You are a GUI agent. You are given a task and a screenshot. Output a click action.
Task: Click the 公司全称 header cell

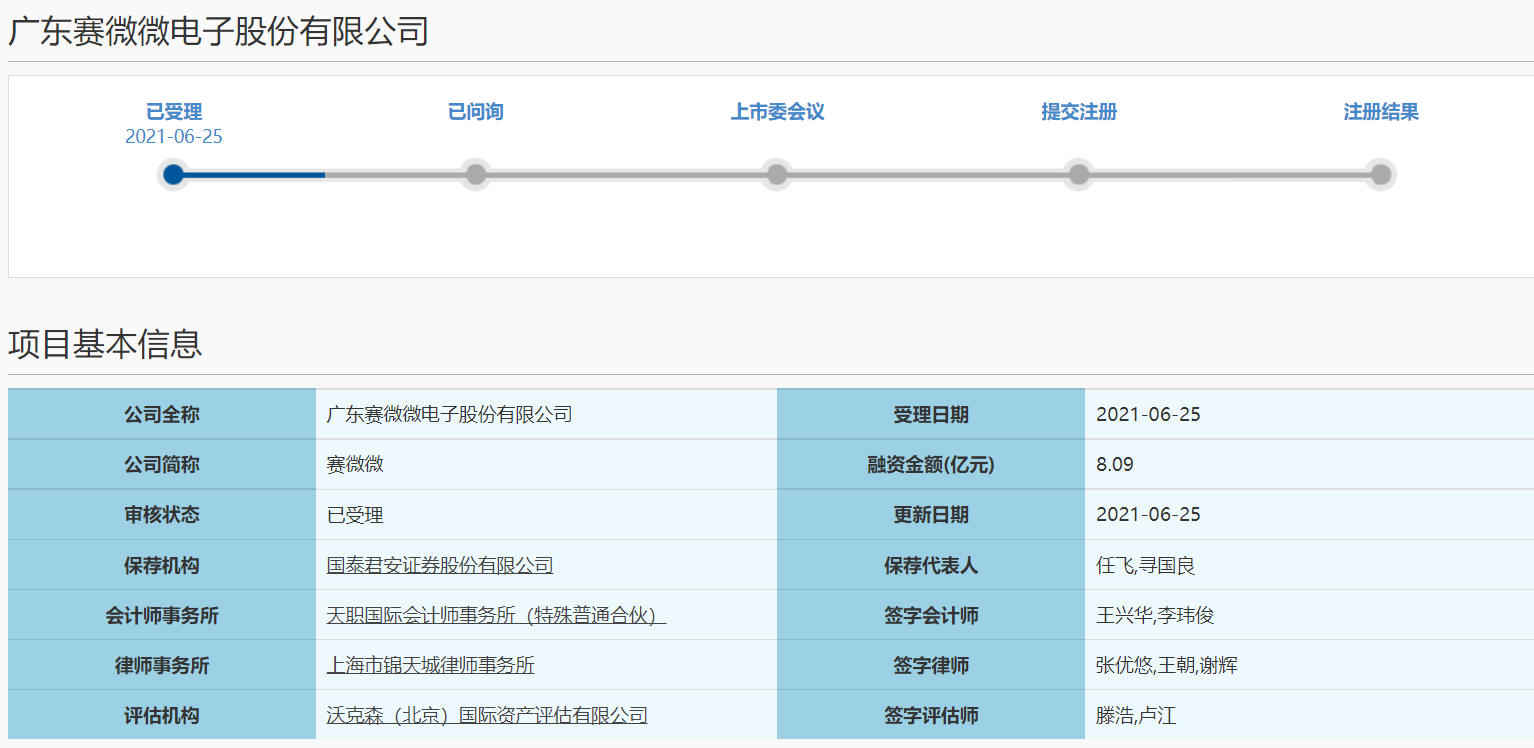click(162, 414)
